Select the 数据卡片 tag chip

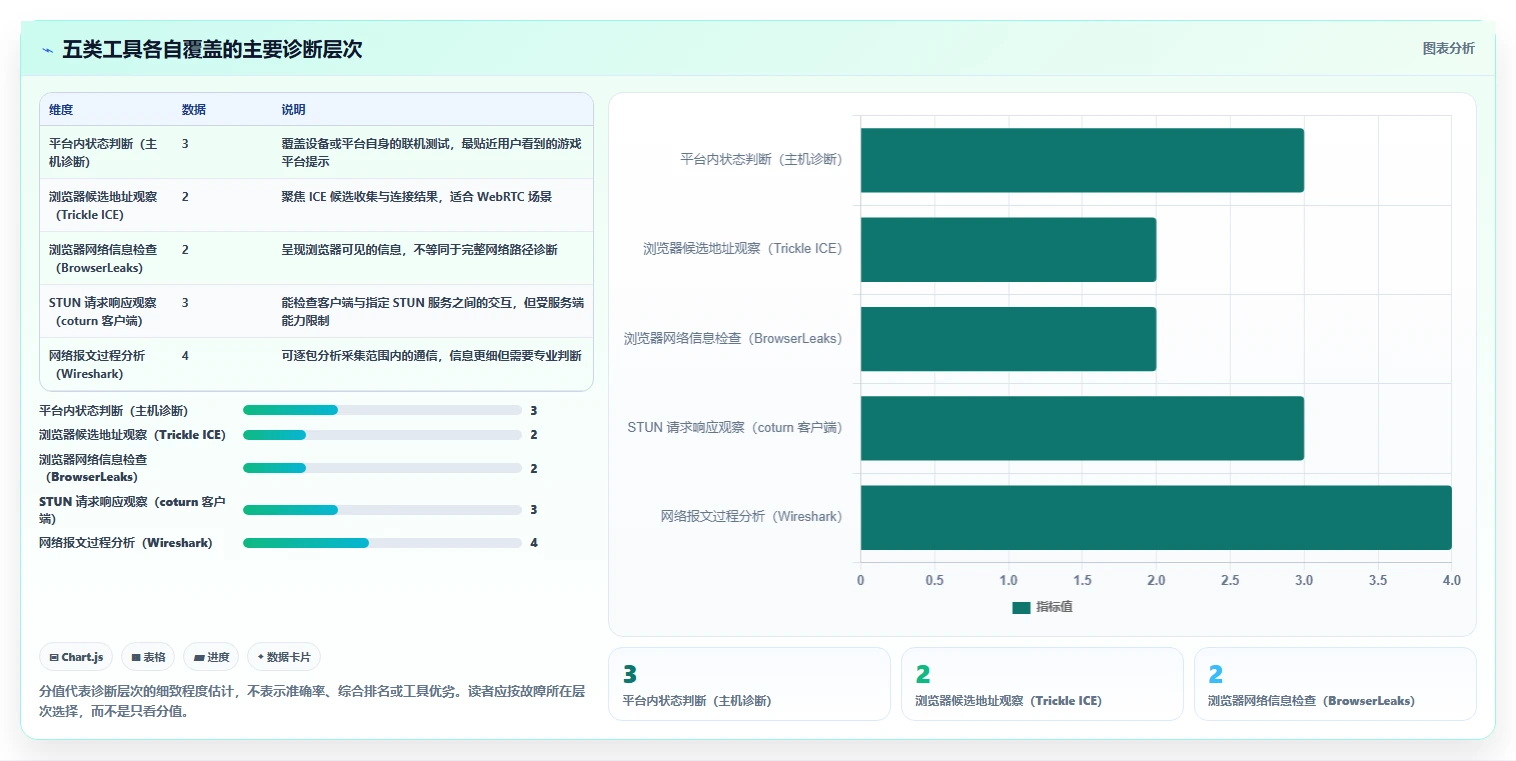coord(284,657)
